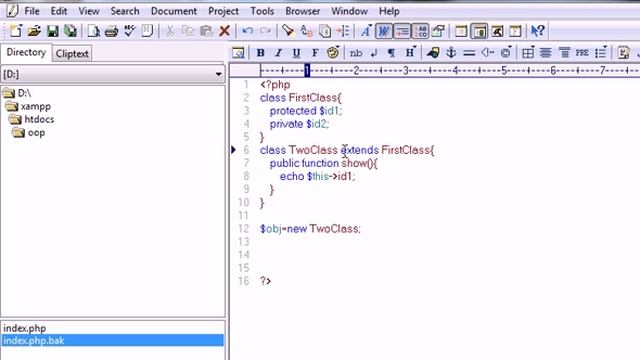
Task: Toggle Word Wrap button
Action: point(384,31)
